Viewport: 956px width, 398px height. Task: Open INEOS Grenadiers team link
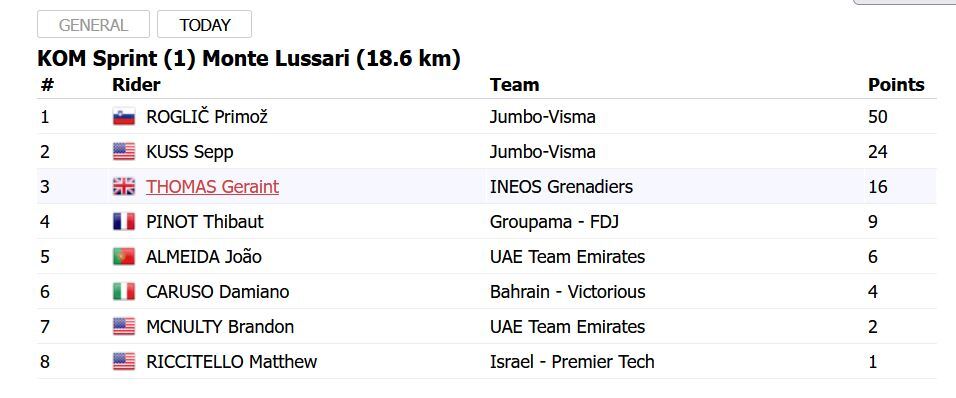pos(561,187)
